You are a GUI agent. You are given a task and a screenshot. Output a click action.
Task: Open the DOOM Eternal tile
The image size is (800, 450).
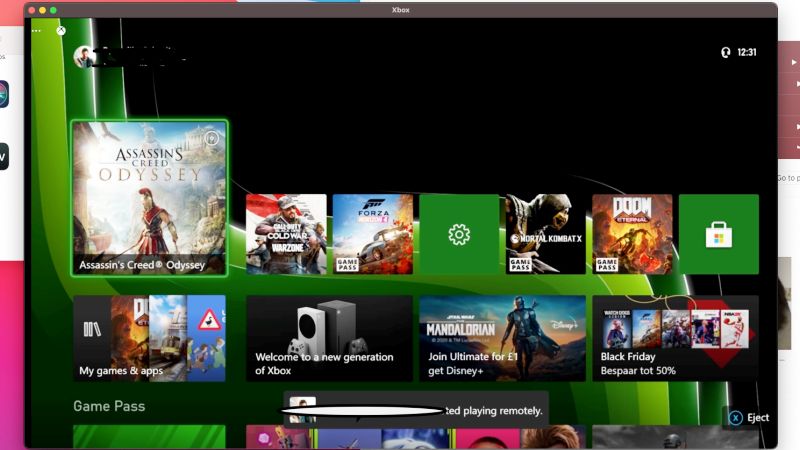point(632,234)
